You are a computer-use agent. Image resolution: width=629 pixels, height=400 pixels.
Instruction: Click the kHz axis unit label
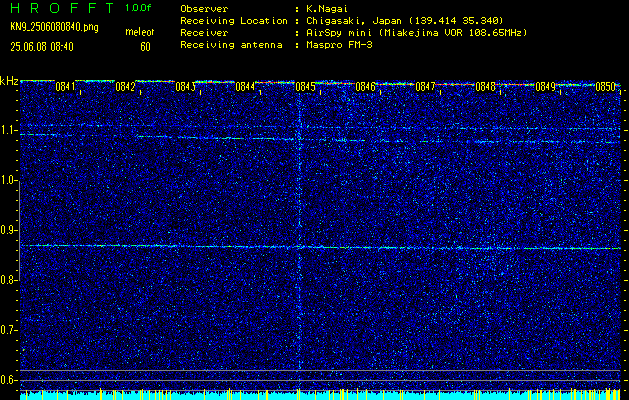[9, 81]
